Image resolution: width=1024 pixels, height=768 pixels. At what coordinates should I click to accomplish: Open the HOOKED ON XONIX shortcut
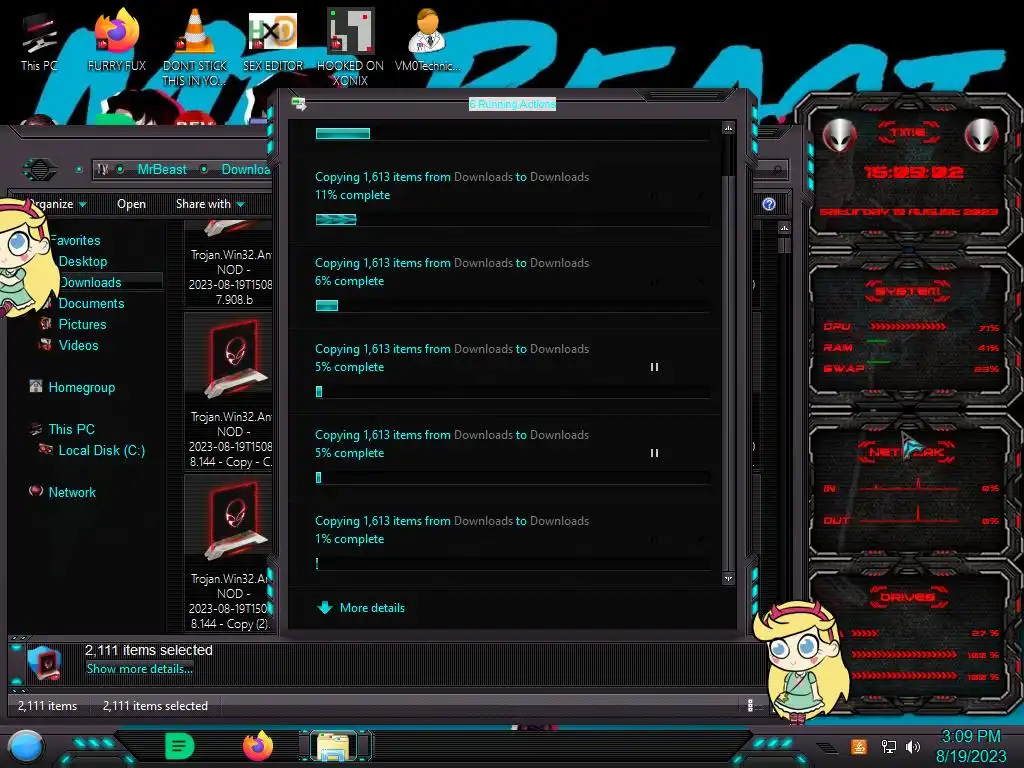point(350,47)
